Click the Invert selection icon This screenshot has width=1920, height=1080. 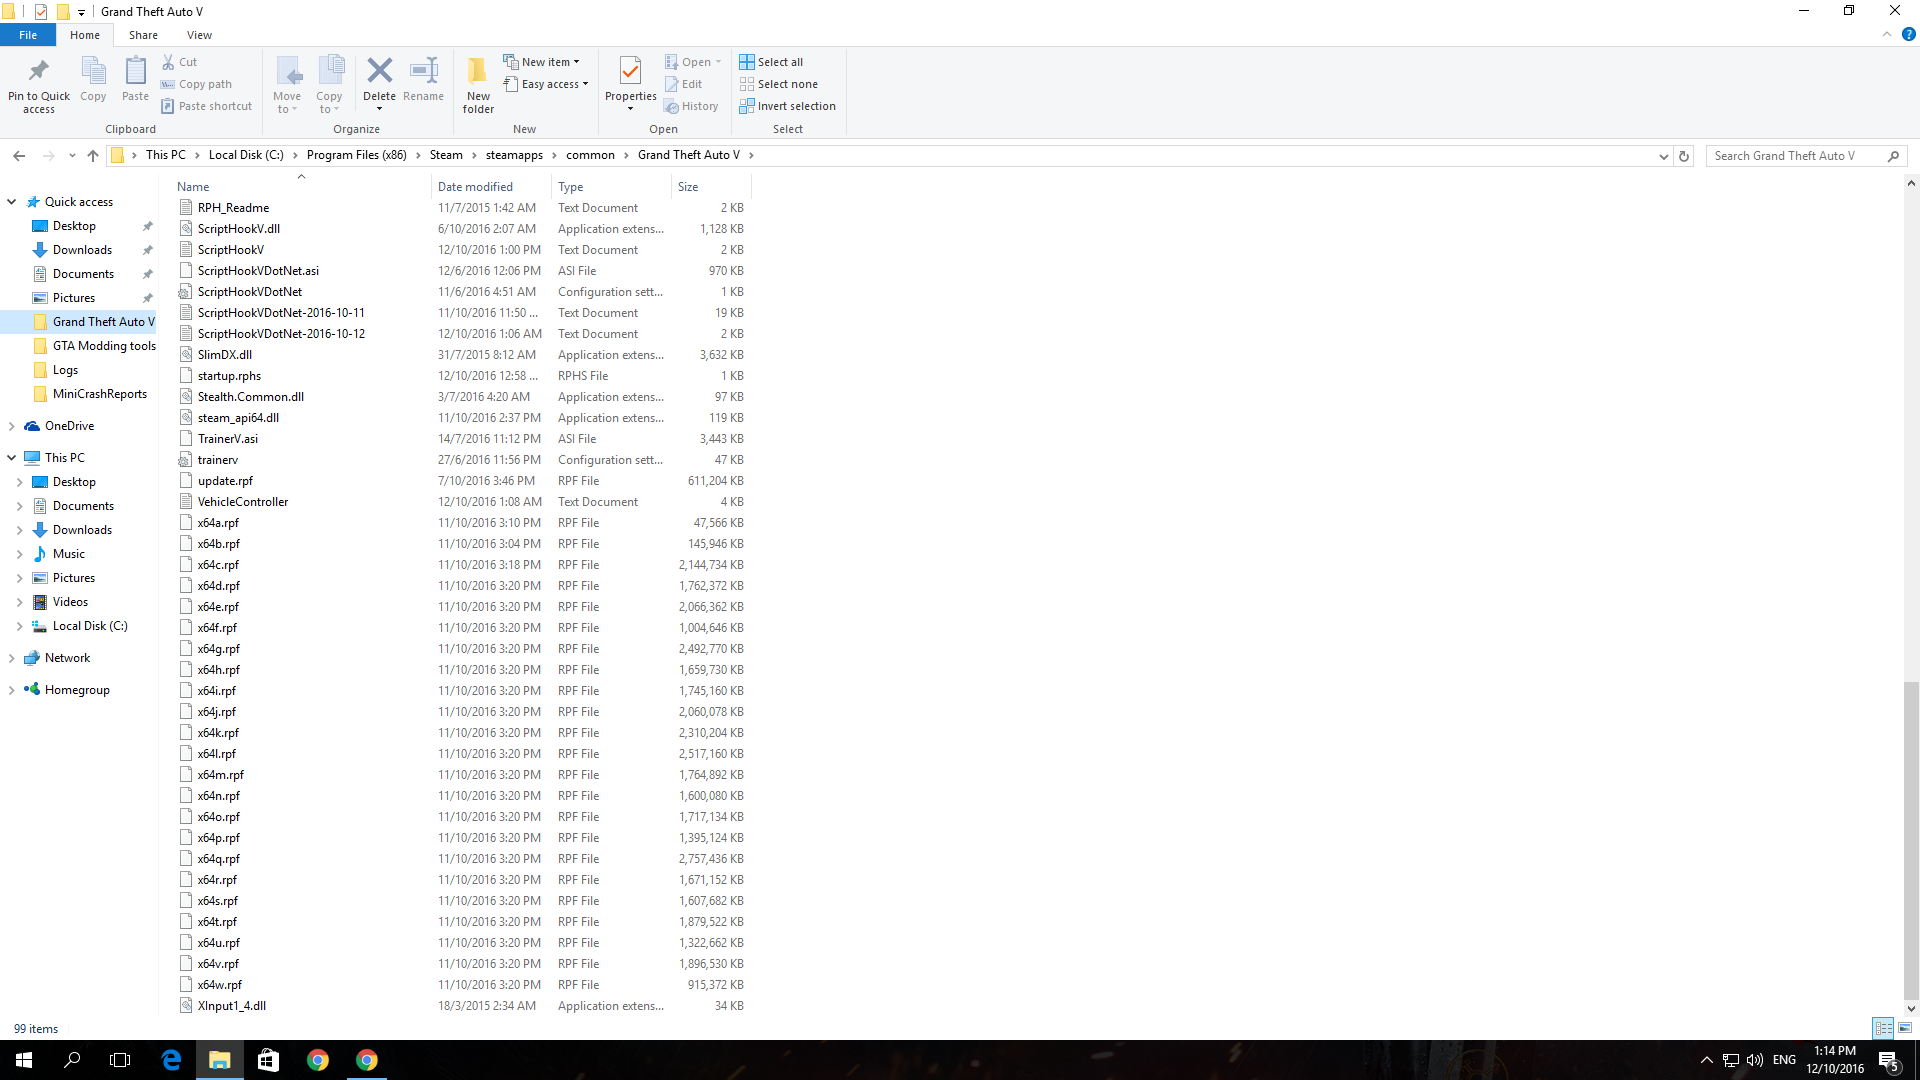click(x=747, y=106)
